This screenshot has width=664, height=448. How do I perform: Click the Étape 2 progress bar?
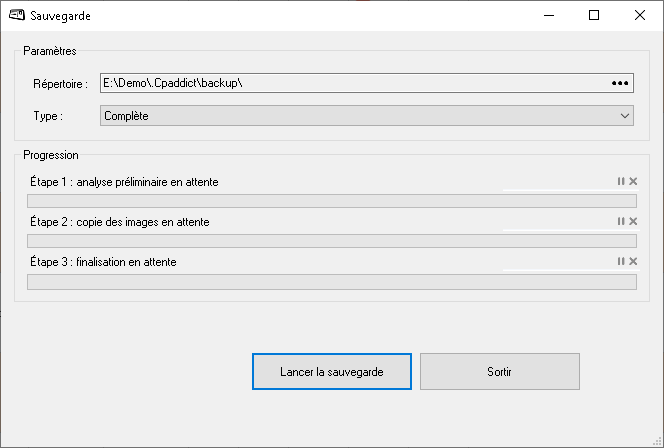(x=331, y=241)
